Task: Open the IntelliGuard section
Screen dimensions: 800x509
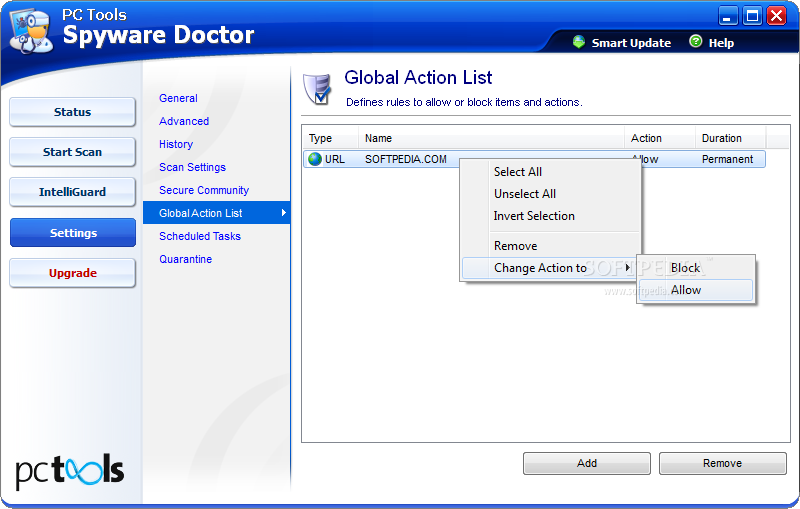Action: pyautogui.click(x=72, y=192)
